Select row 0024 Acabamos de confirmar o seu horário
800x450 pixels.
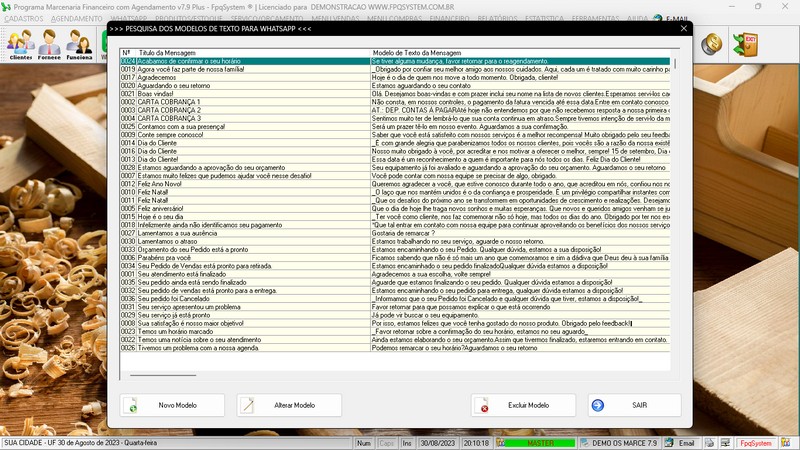395,61
